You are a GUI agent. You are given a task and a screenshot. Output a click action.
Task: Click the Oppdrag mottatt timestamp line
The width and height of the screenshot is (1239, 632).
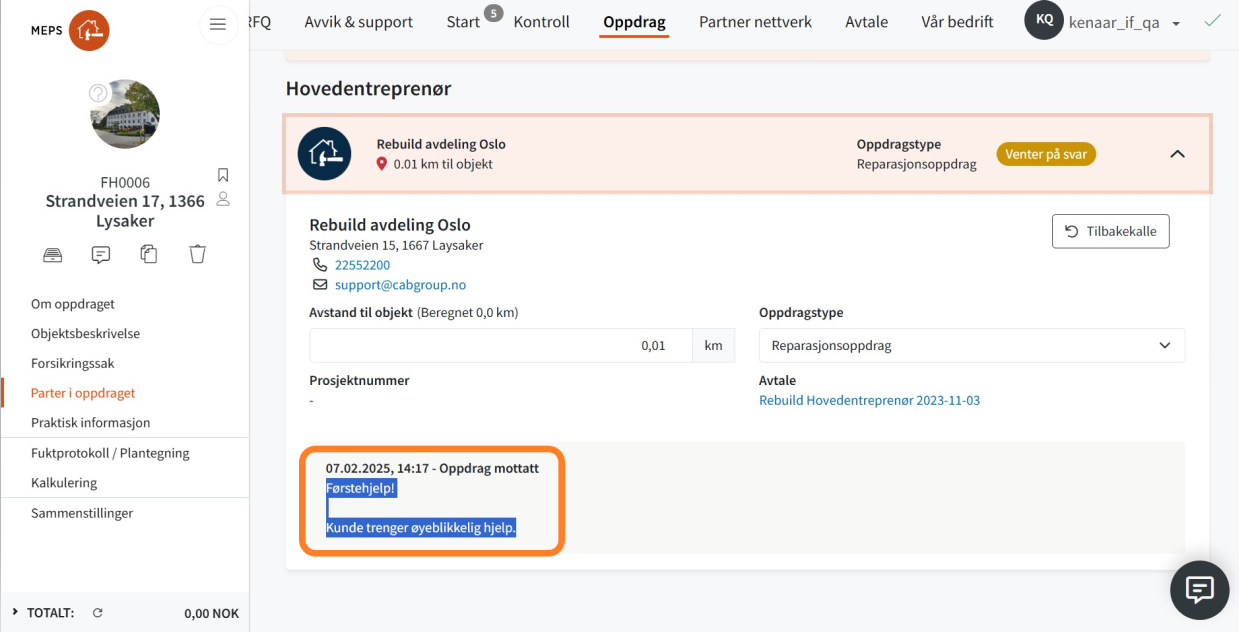(x=432, y=468)
